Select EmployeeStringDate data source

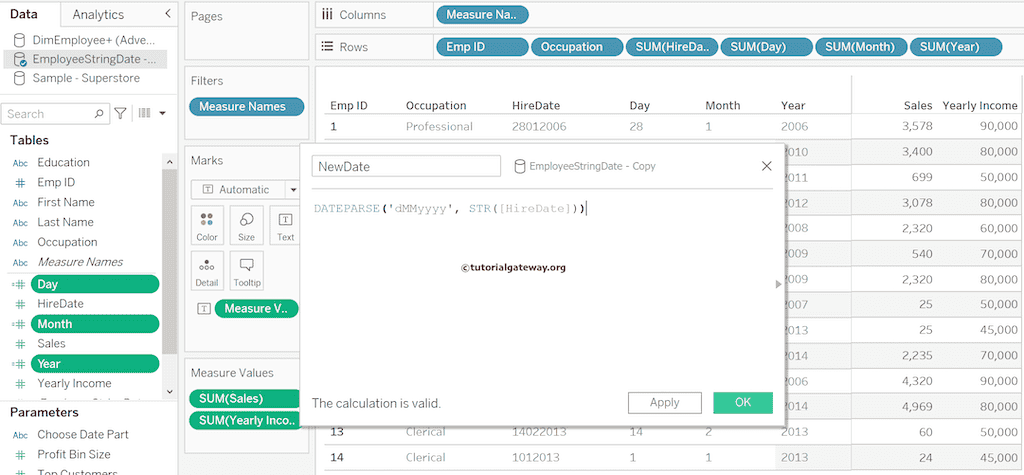85,59
